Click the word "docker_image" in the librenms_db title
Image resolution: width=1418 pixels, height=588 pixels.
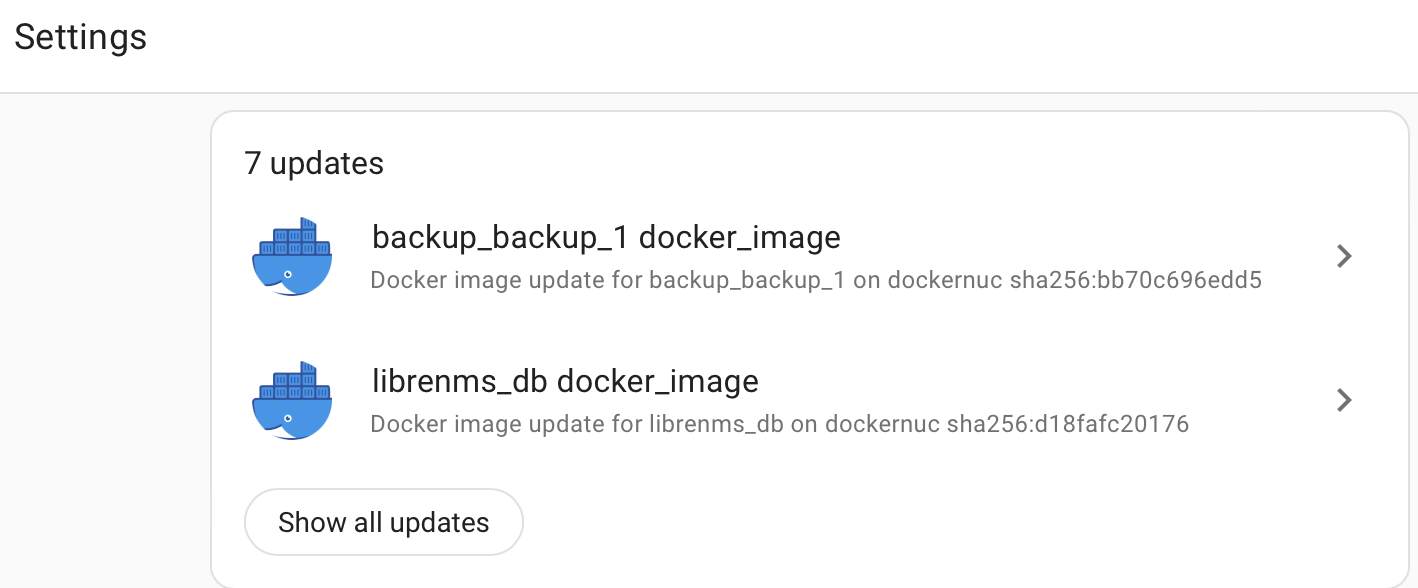point(657,382)
